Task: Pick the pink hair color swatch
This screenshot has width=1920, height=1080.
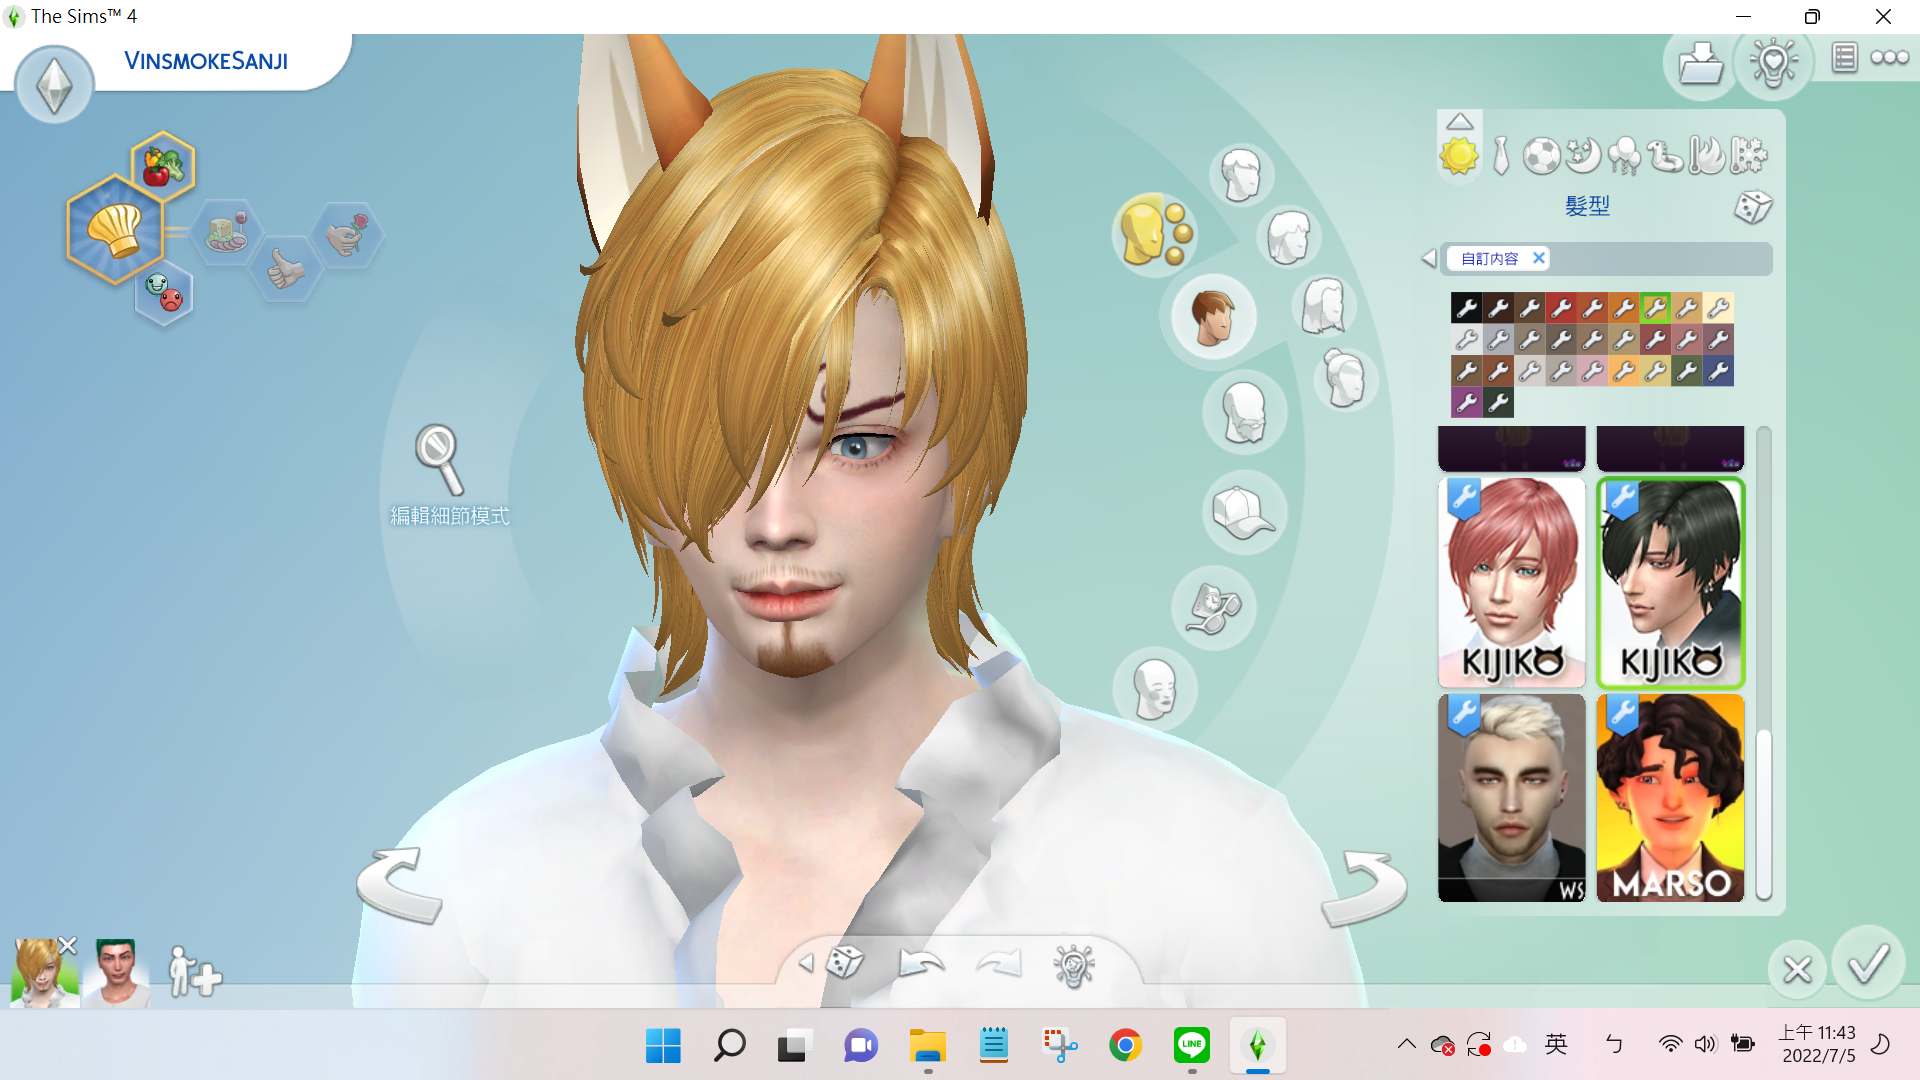Action: tap(1592, 371)
